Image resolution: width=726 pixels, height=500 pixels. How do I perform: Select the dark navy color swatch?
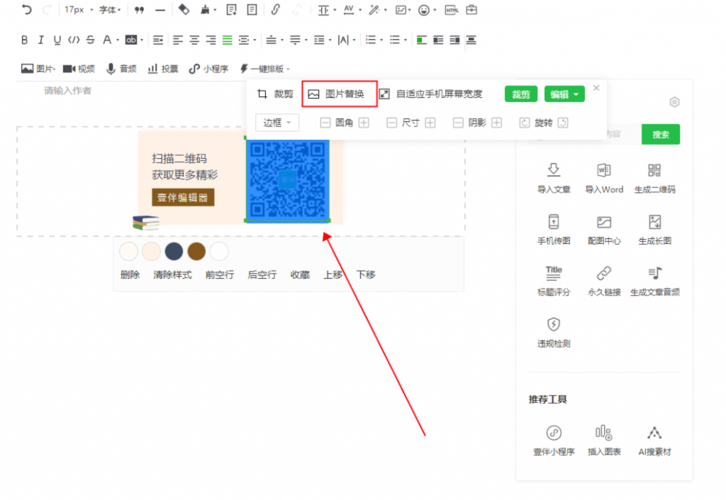click(x=174, y=251)
